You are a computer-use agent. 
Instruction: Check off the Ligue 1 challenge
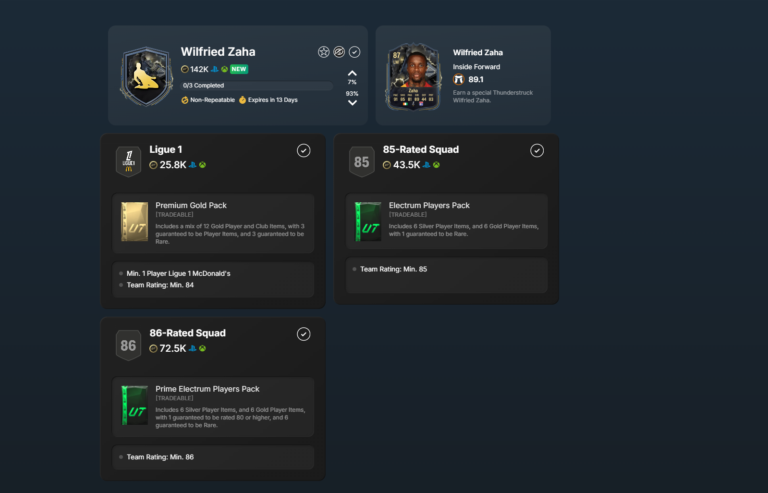click(x=304, y=150)
